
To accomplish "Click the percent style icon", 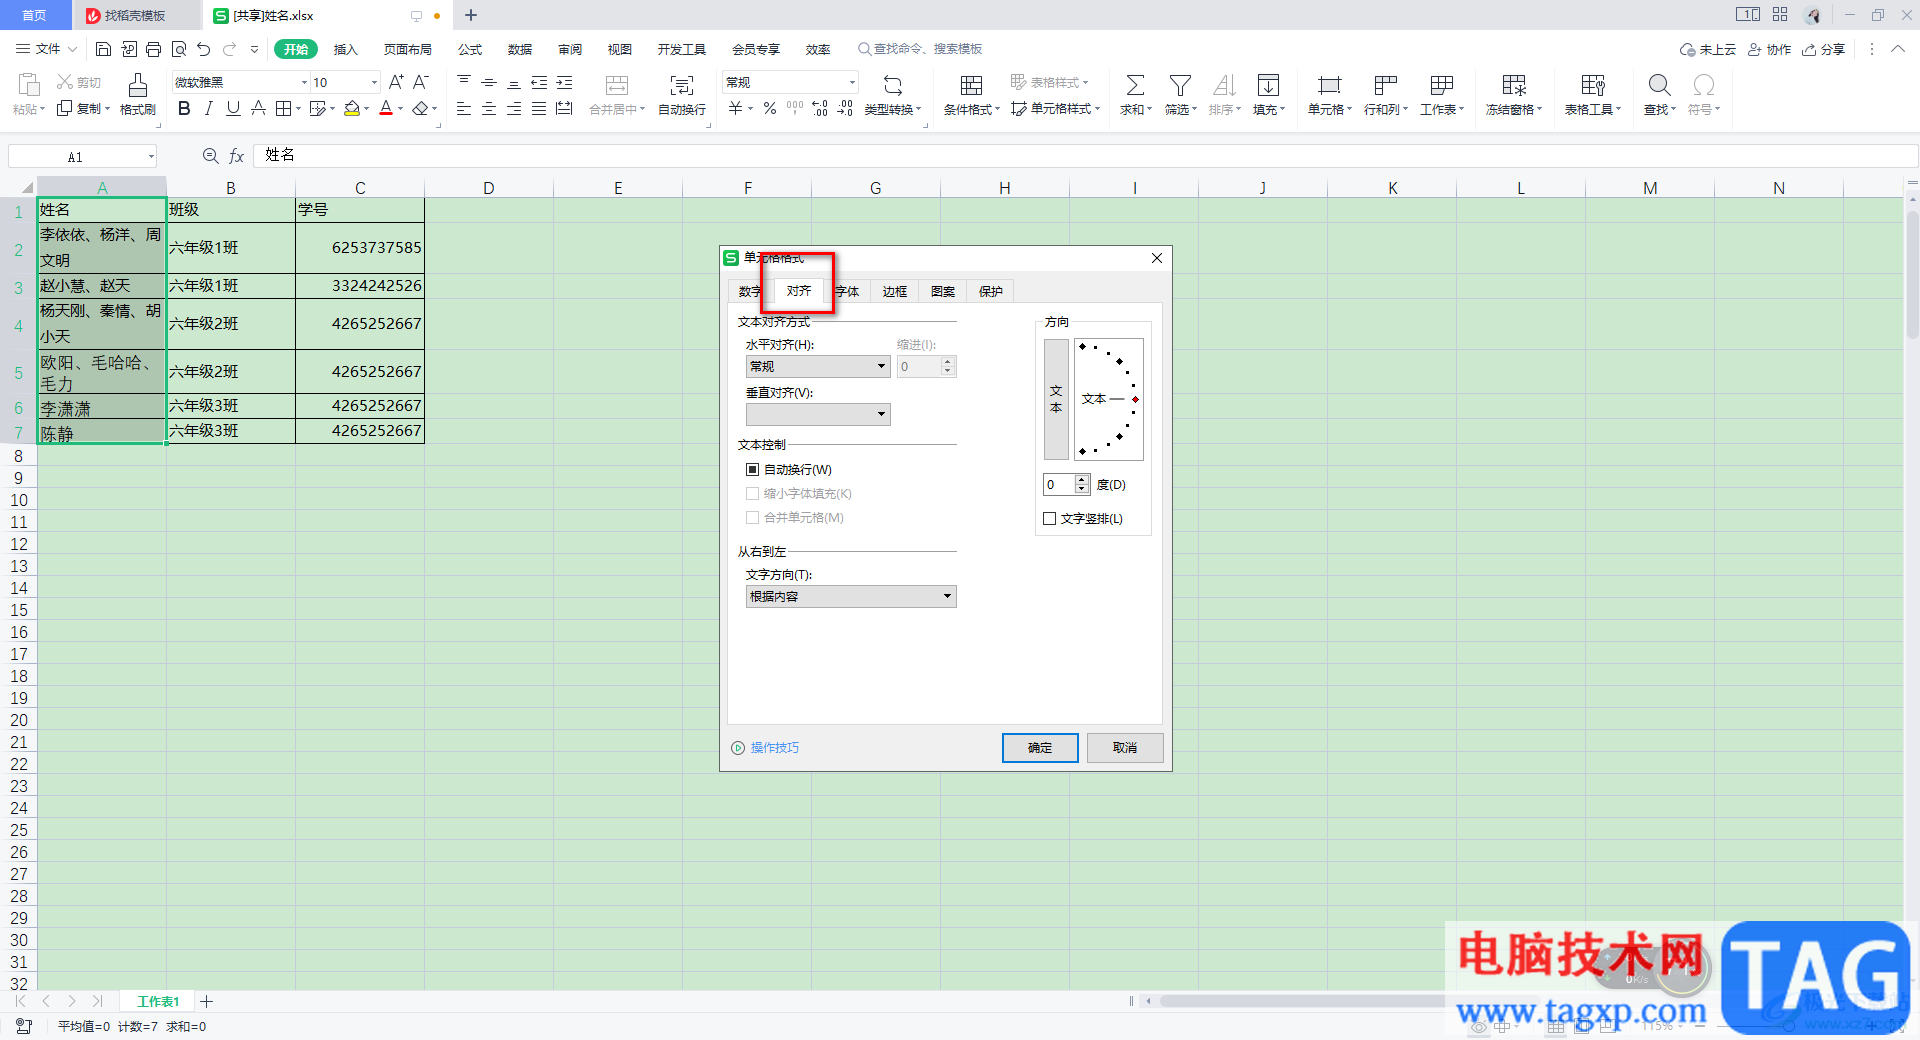I will coord(770,108).
